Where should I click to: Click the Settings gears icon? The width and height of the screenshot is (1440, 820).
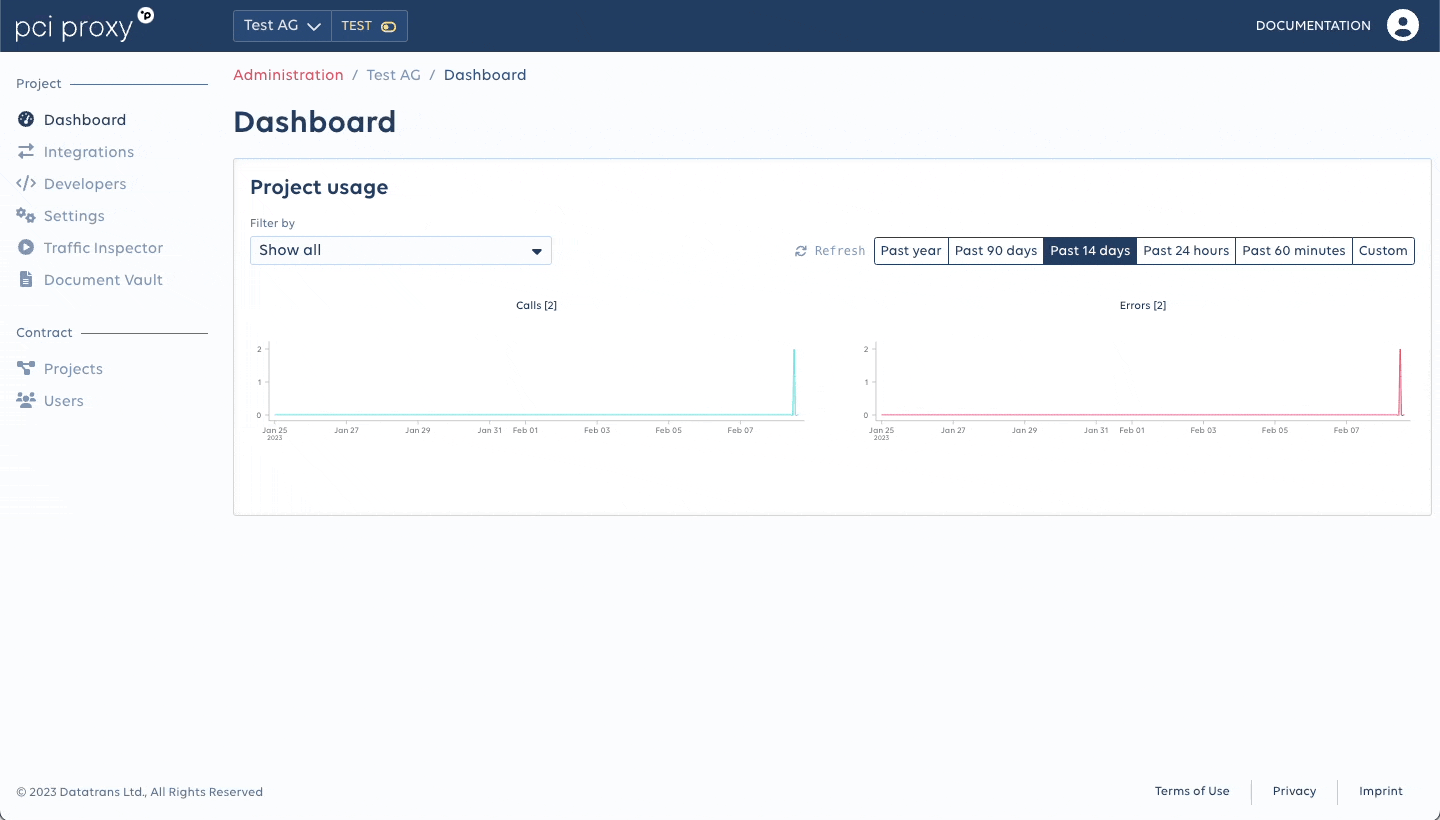tap(26, 216)
